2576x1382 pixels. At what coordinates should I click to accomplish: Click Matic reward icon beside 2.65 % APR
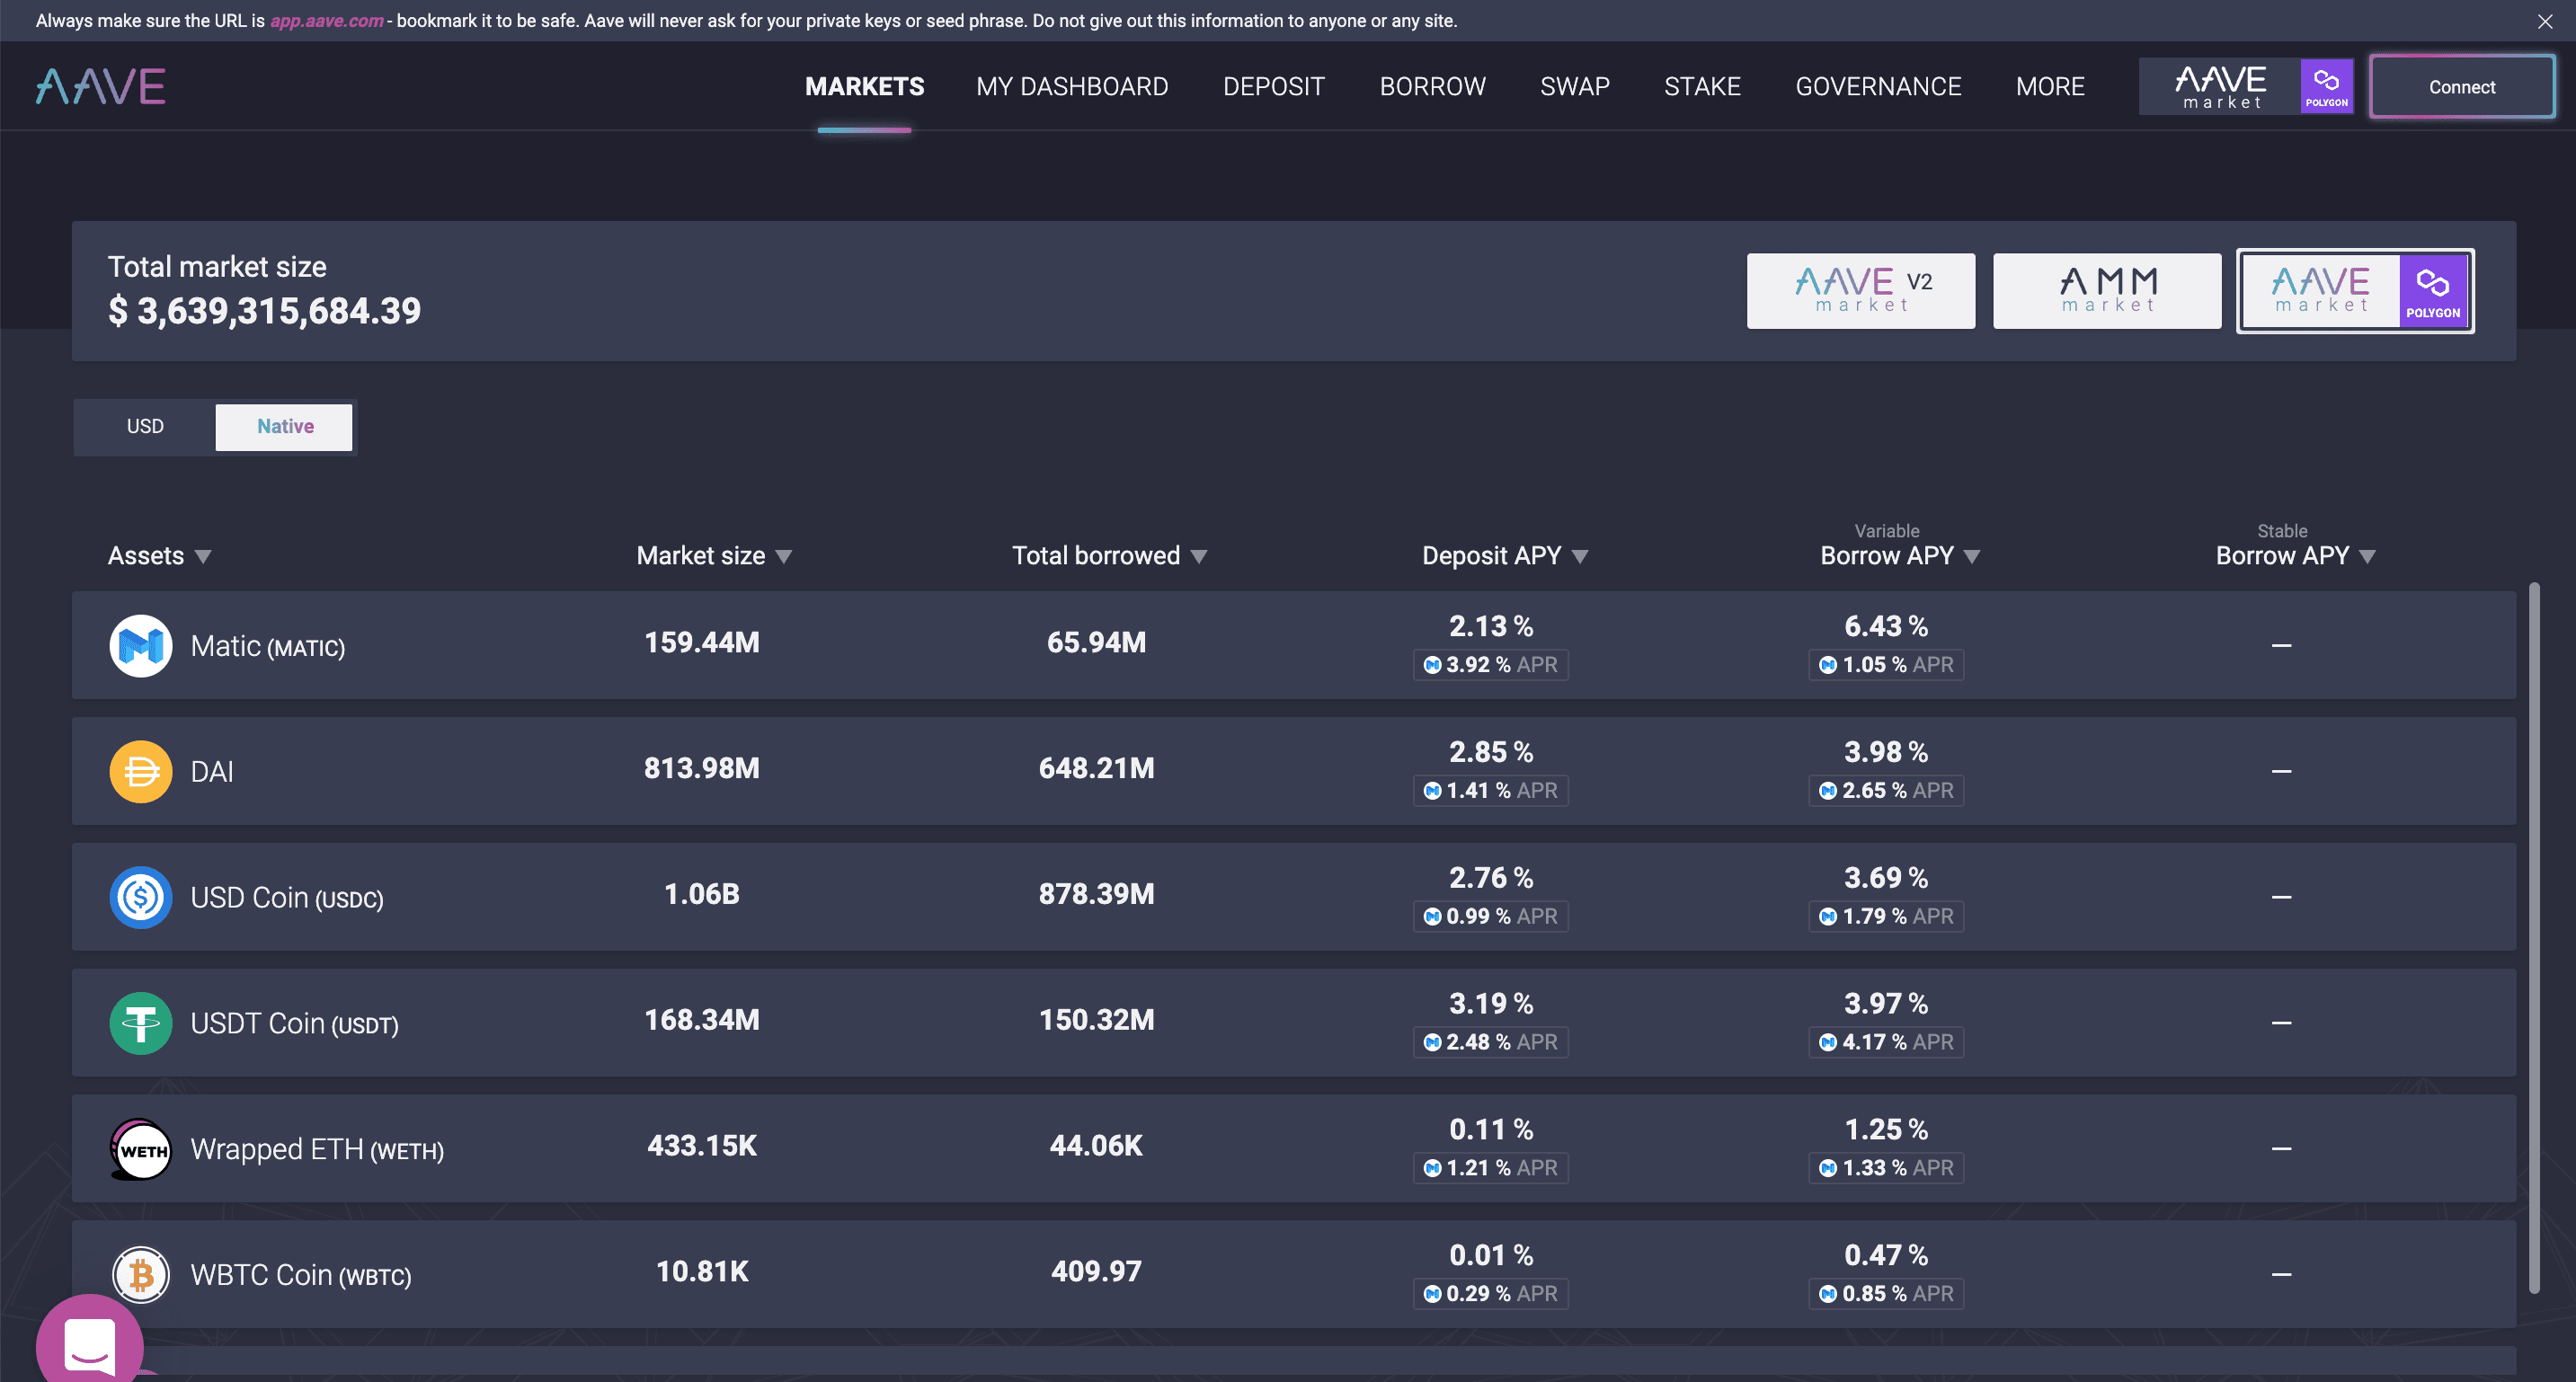pos(1828,791)
